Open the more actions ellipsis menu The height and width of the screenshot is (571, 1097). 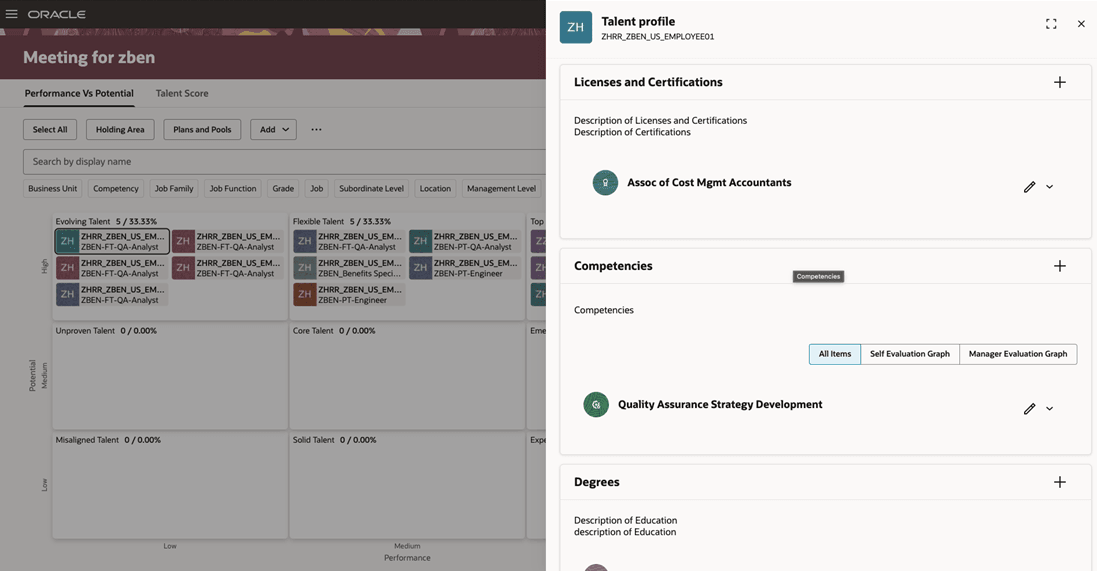click(x=316, y=129)
